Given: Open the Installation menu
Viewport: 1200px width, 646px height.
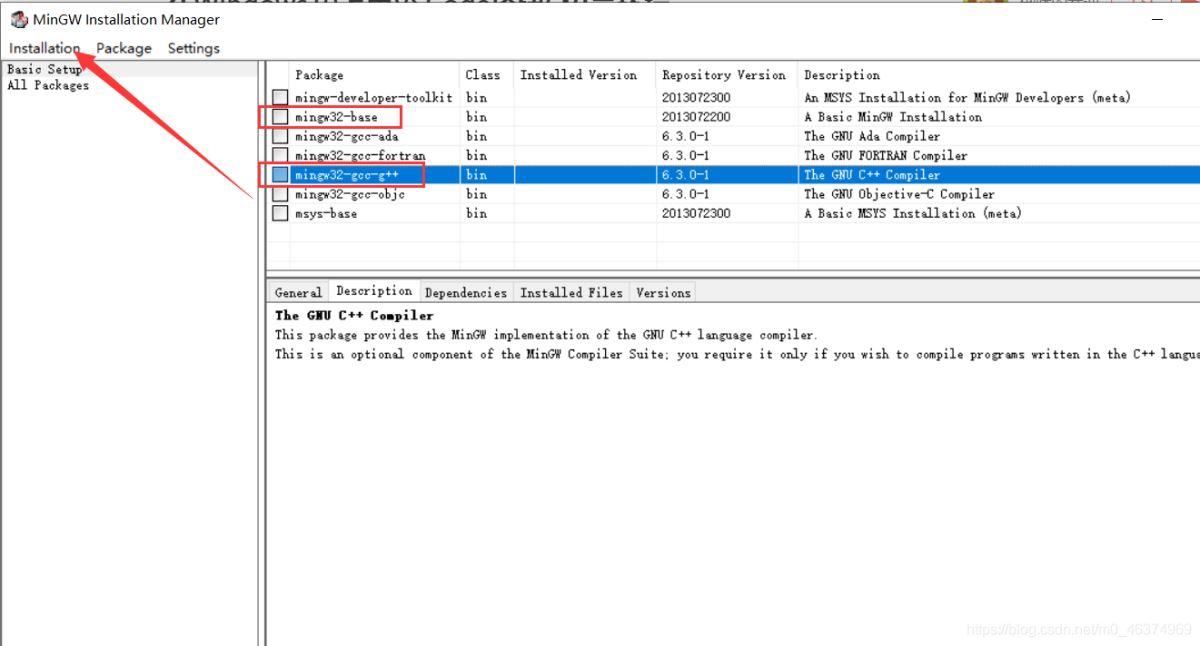Looking at the screenshot, I should [x=45, y=48].
